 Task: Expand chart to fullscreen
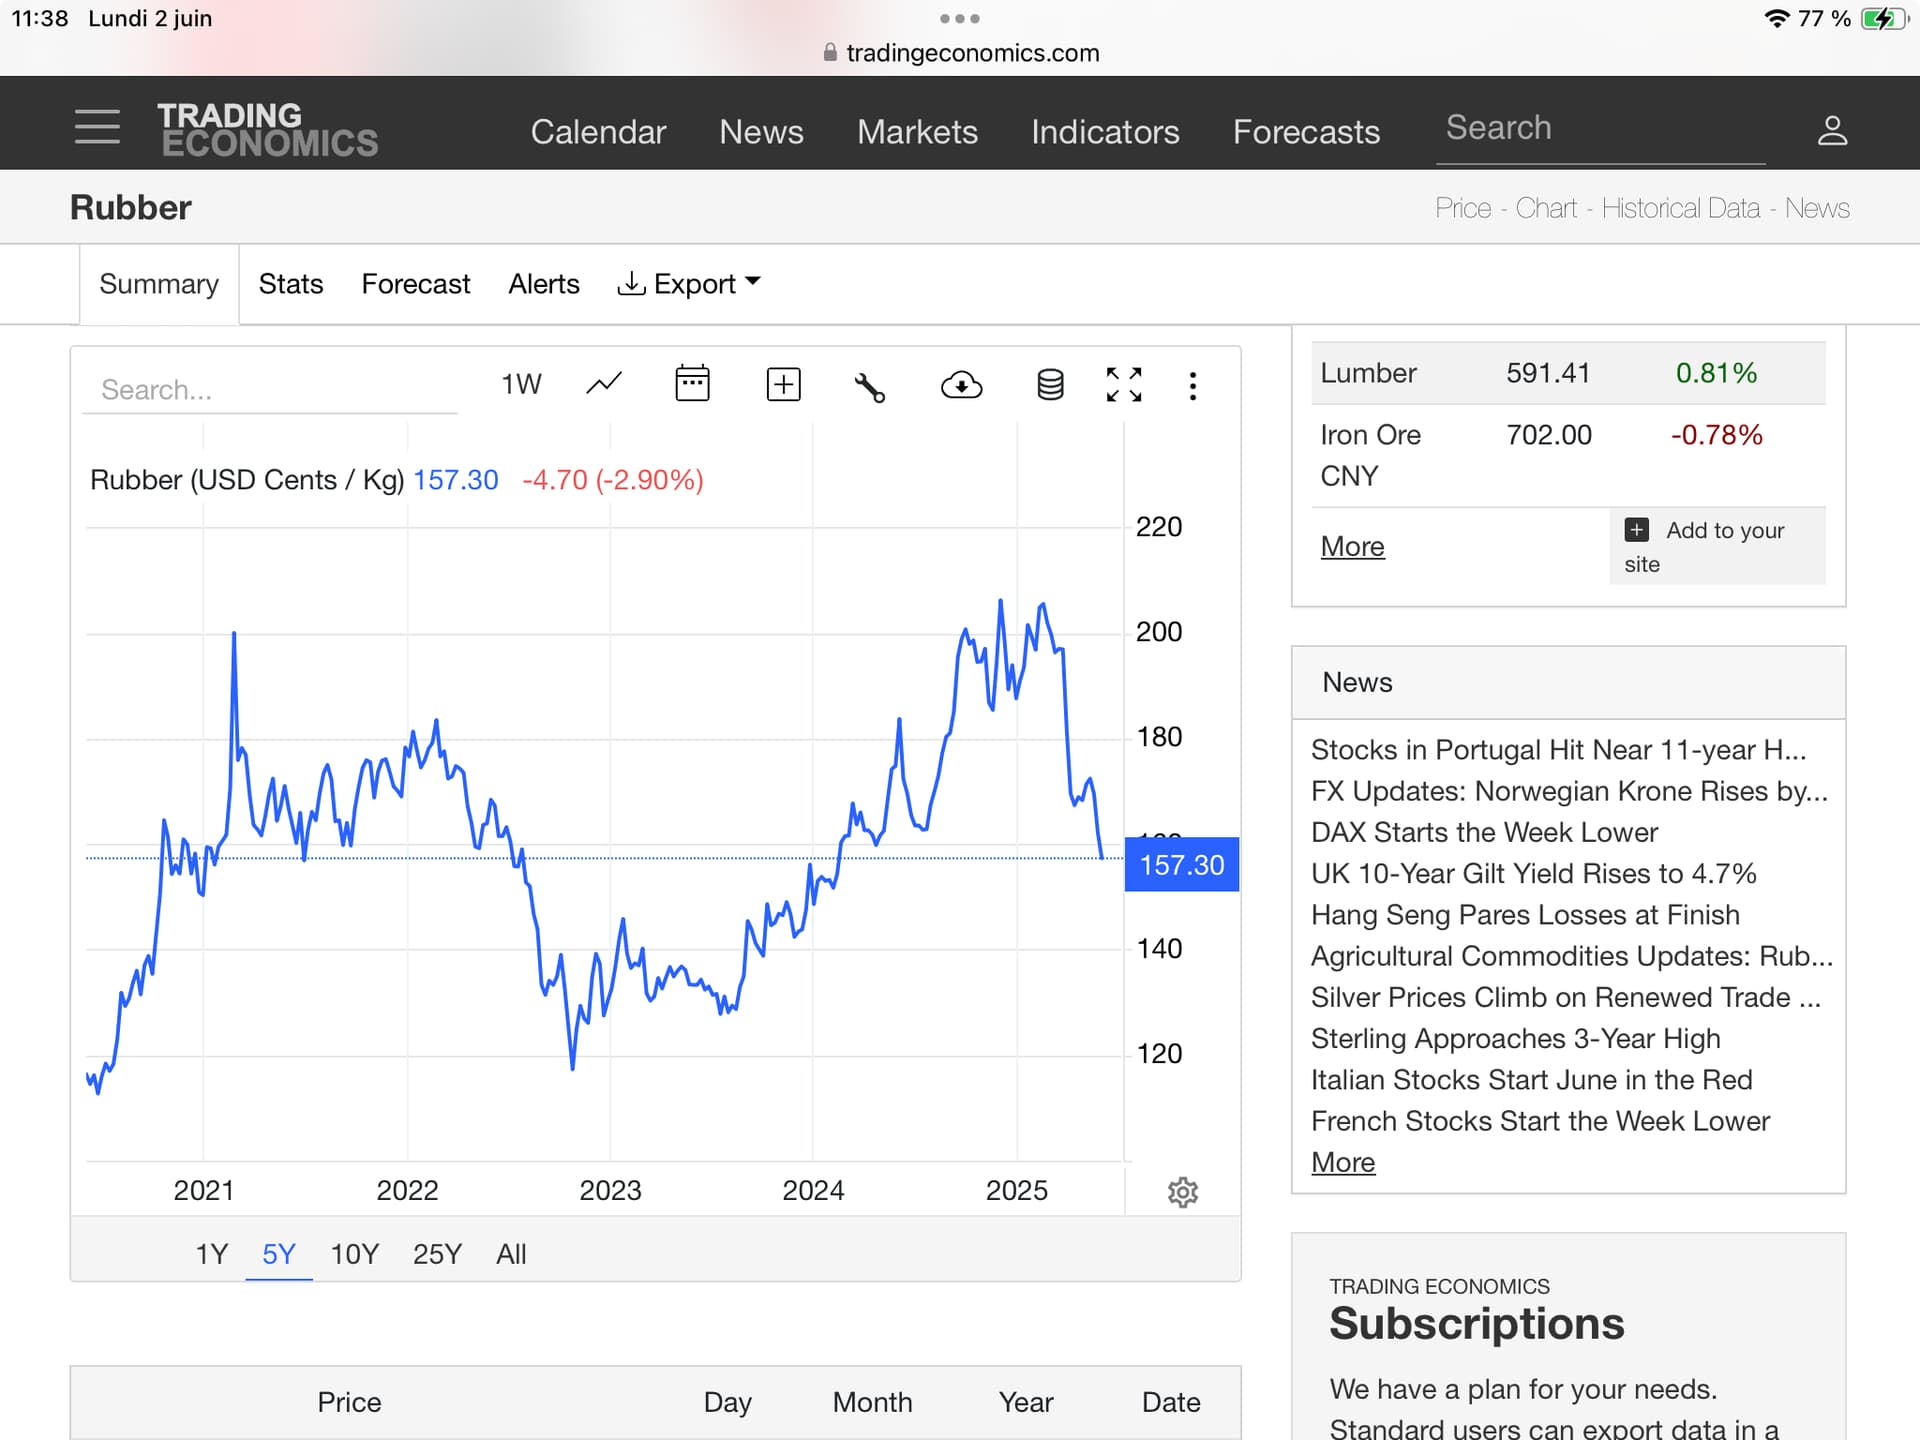click(x=1124, y=384)
